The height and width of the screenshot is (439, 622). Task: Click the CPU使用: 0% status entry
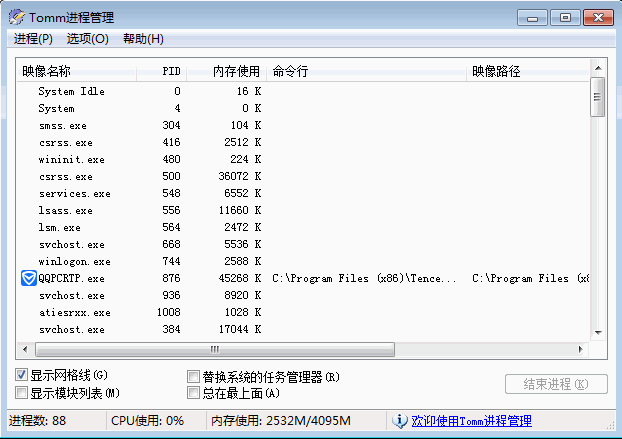pos(147,420)
